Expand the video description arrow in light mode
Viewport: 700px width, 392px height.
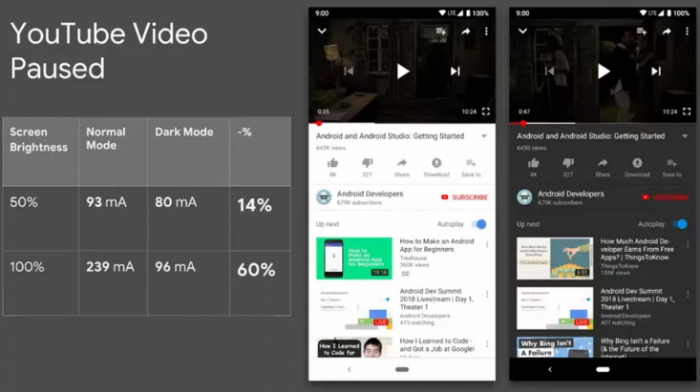pyautogui.click(x=484, y=136)
